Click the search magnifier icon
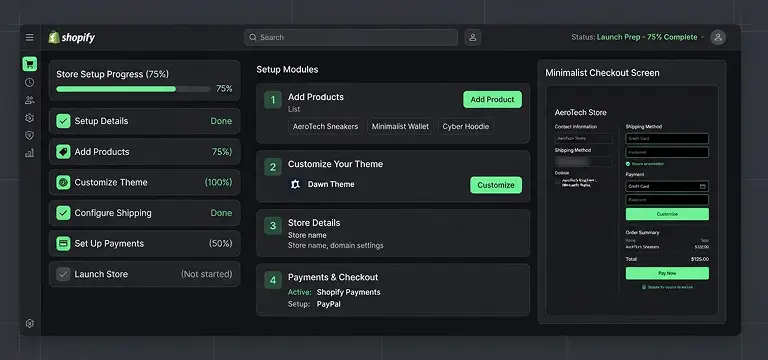 (x=253, y=37)
